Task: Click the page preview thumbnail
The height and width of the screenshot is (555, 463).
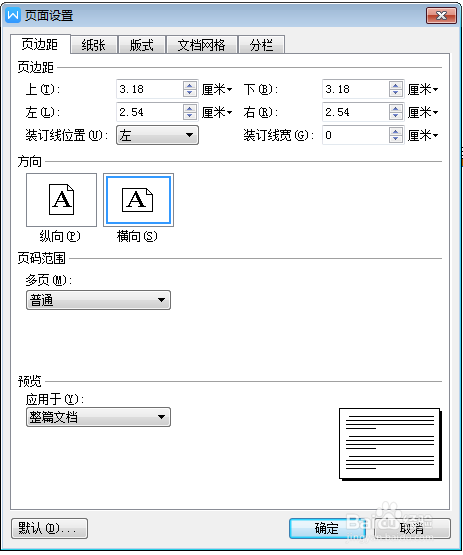Action: [390, 444]
